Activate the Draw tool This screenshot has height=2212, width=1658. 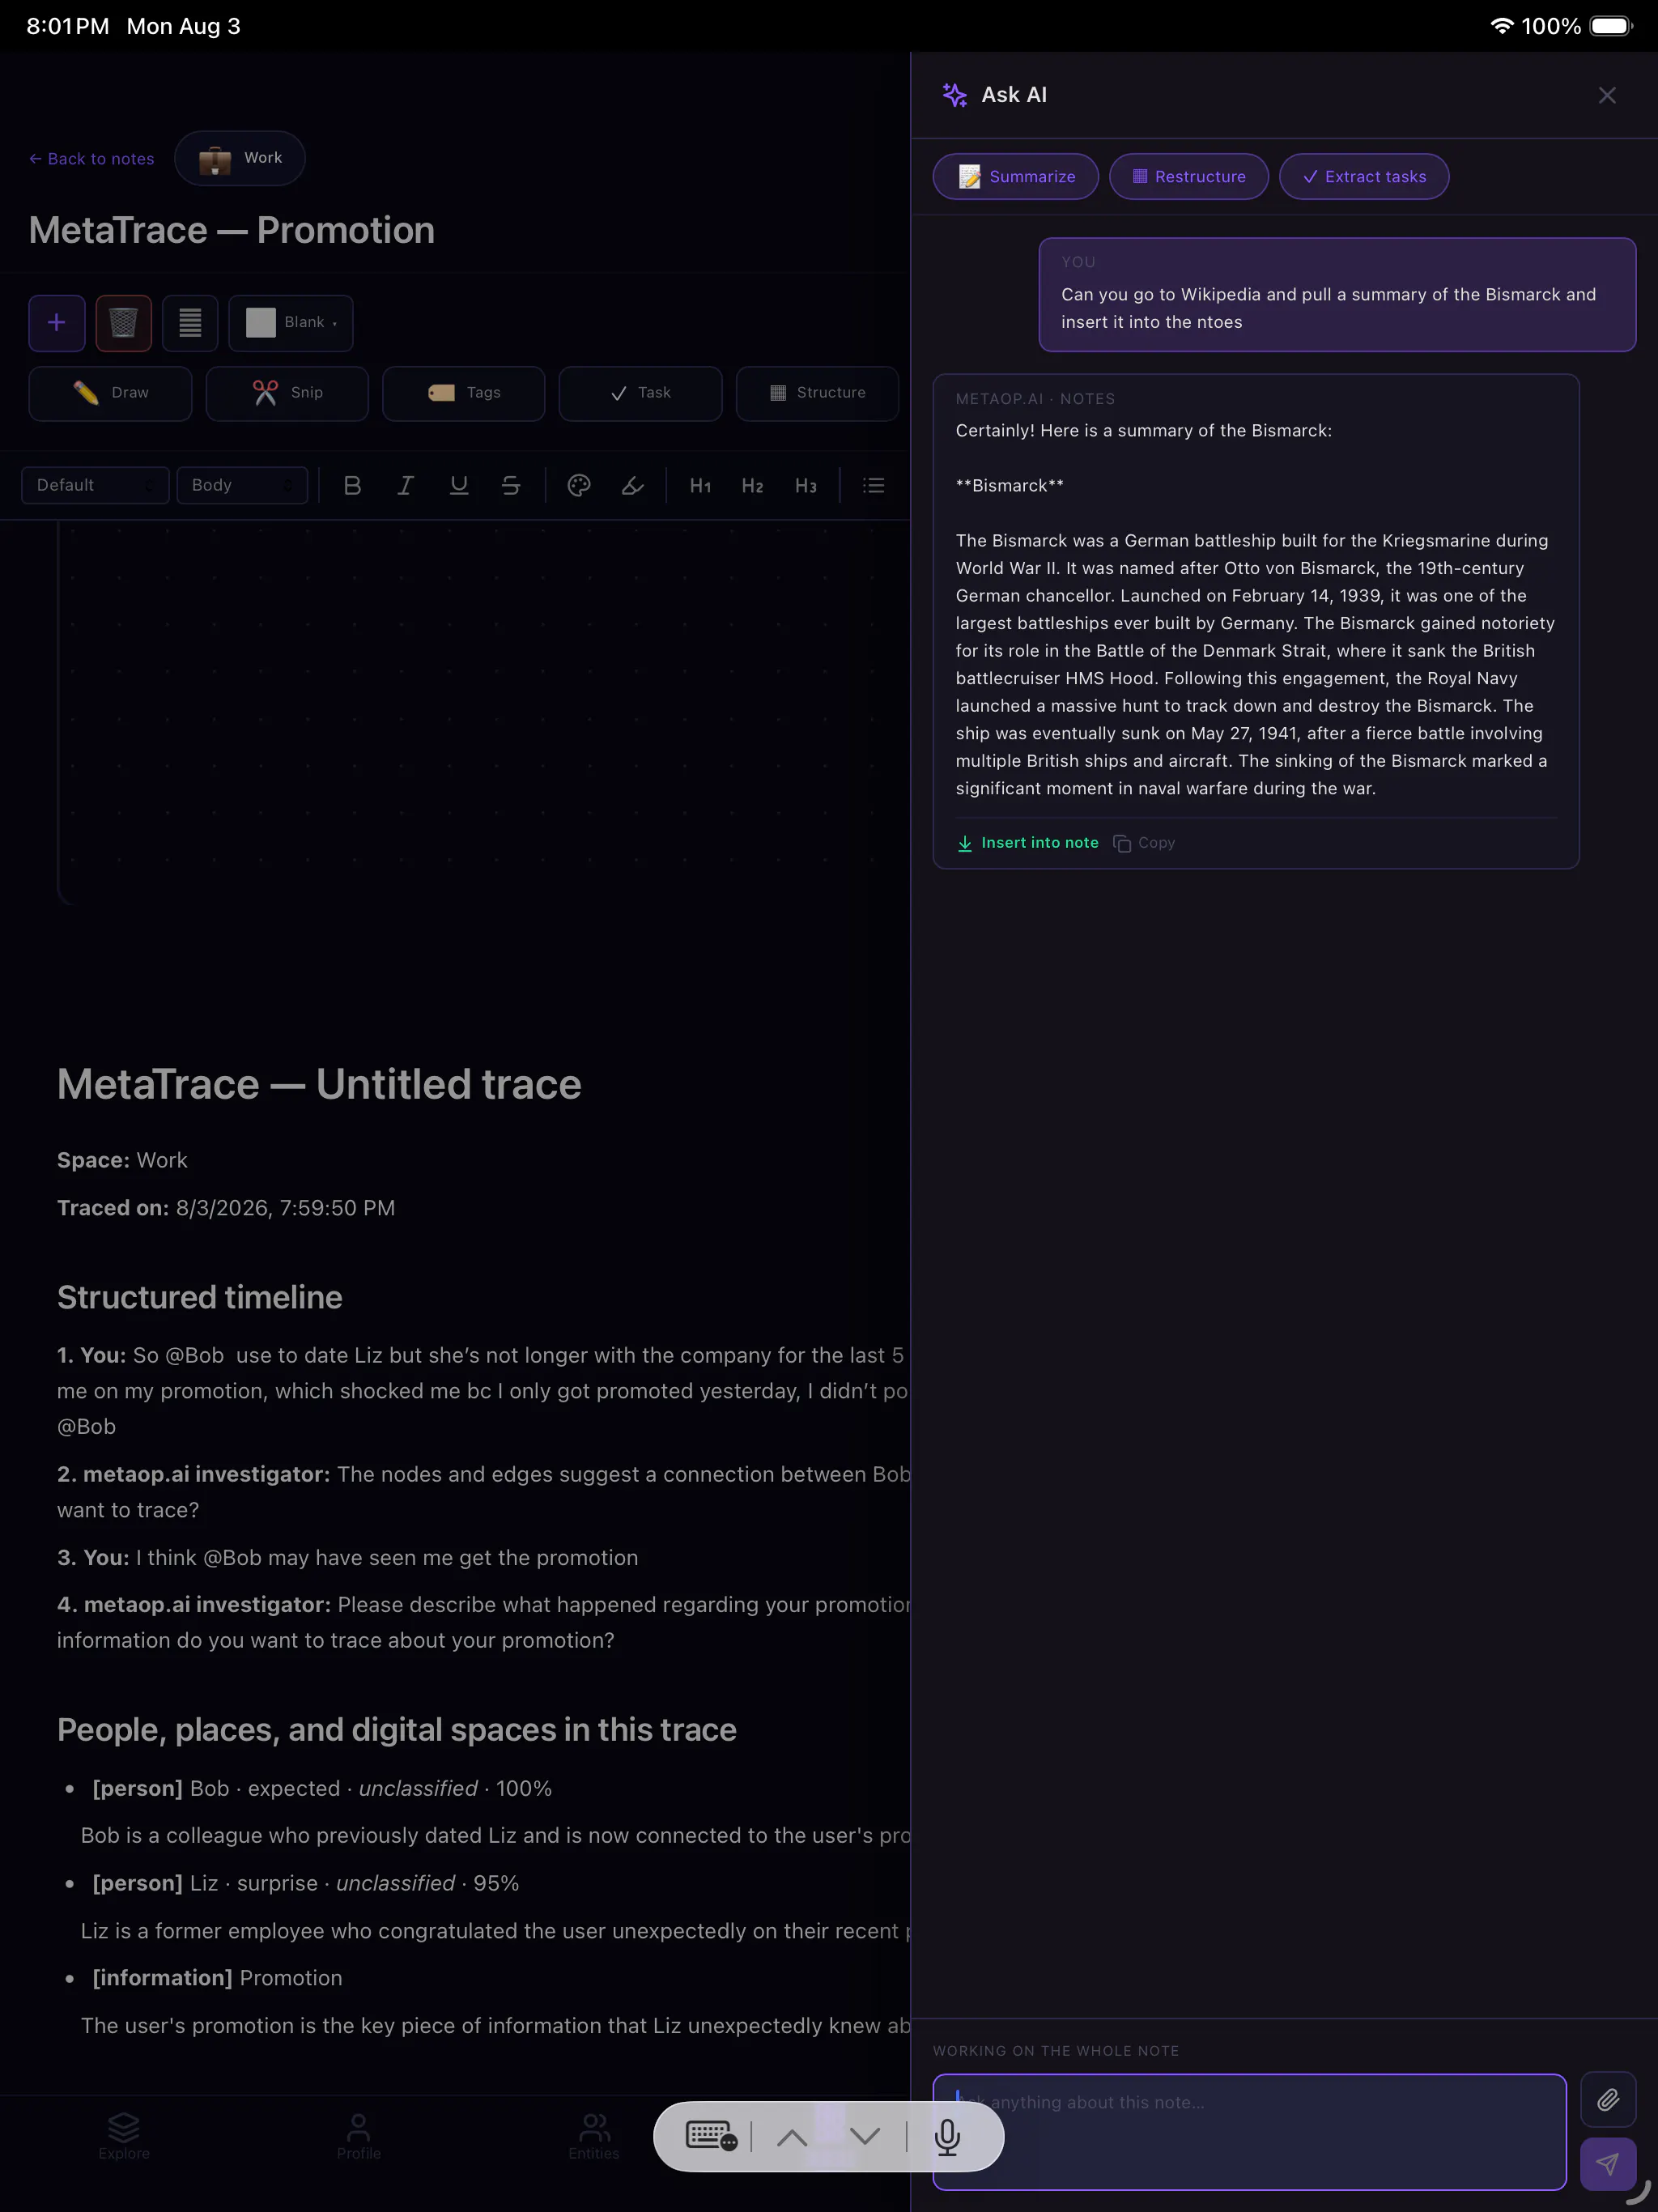click(110, 393)
